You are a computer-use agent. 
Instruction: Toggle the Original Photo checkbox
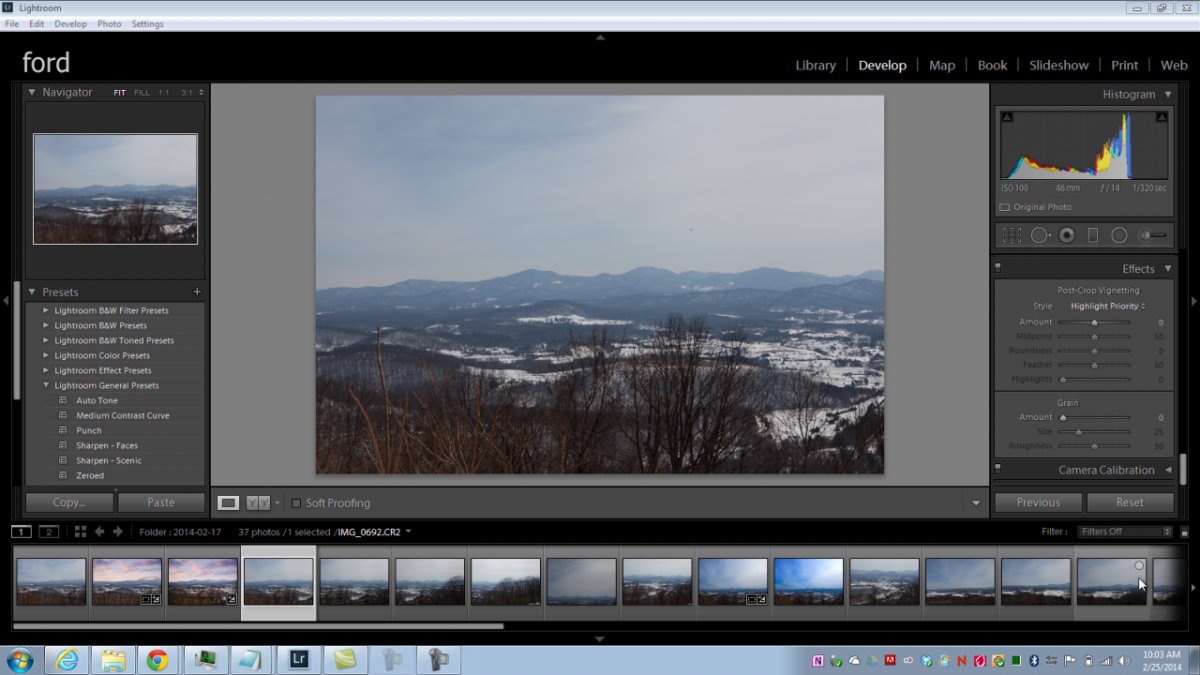point(1005,207)
